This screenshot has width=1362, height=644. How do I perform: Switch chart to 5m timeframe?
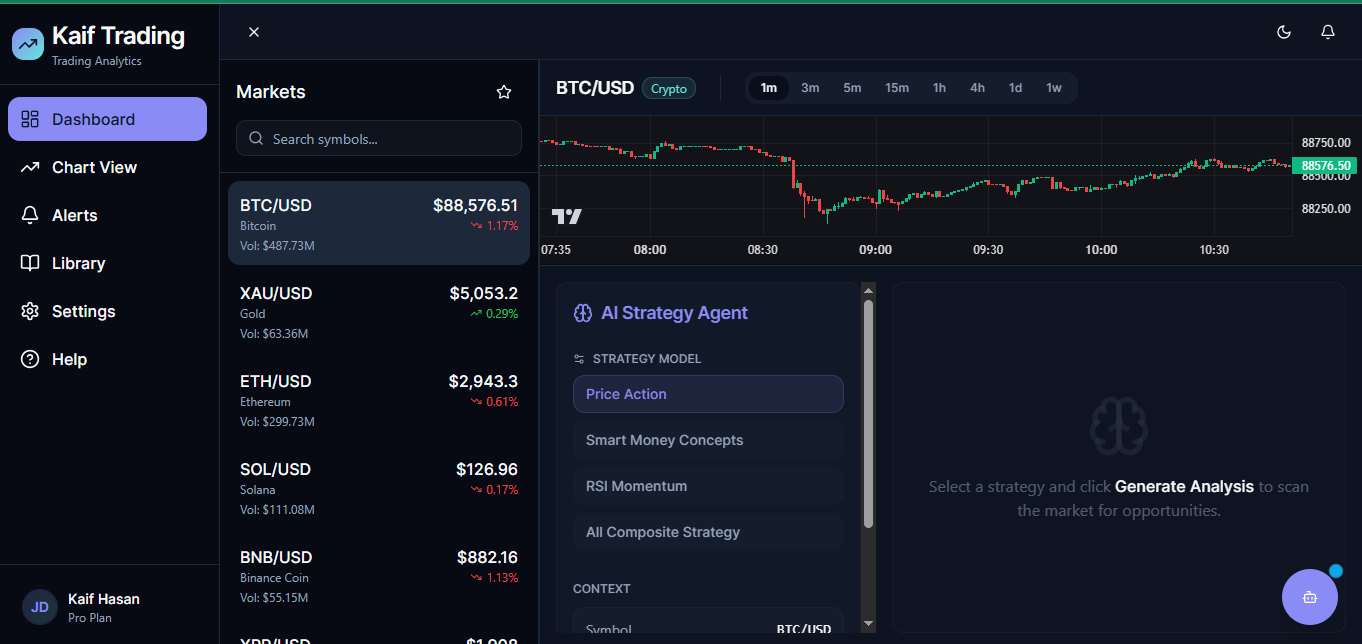click(852, 88)
